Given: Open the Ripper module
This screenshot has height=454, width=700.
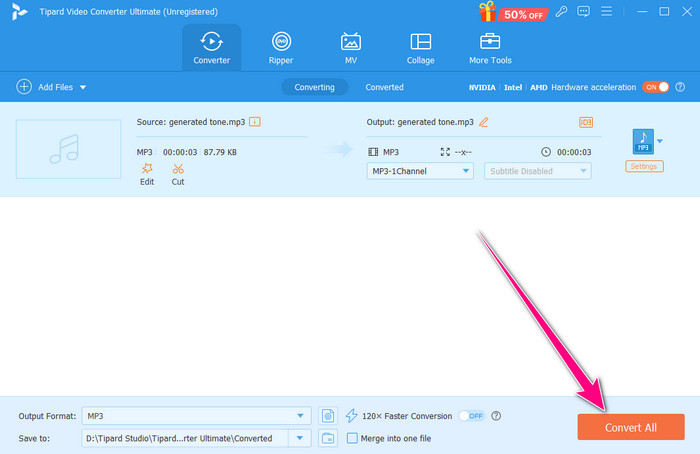Looking at the screenshot, I should pyautogui.click(x=281, y=47).
